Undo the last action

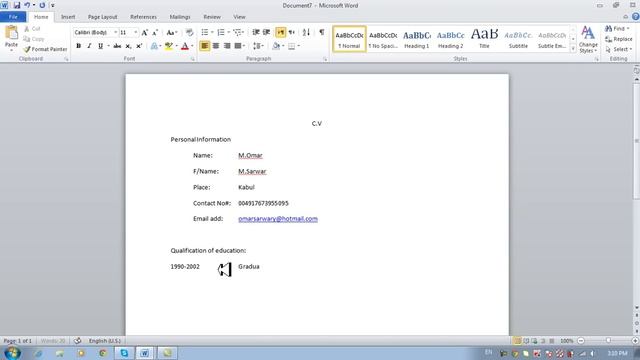click(27, 5)
